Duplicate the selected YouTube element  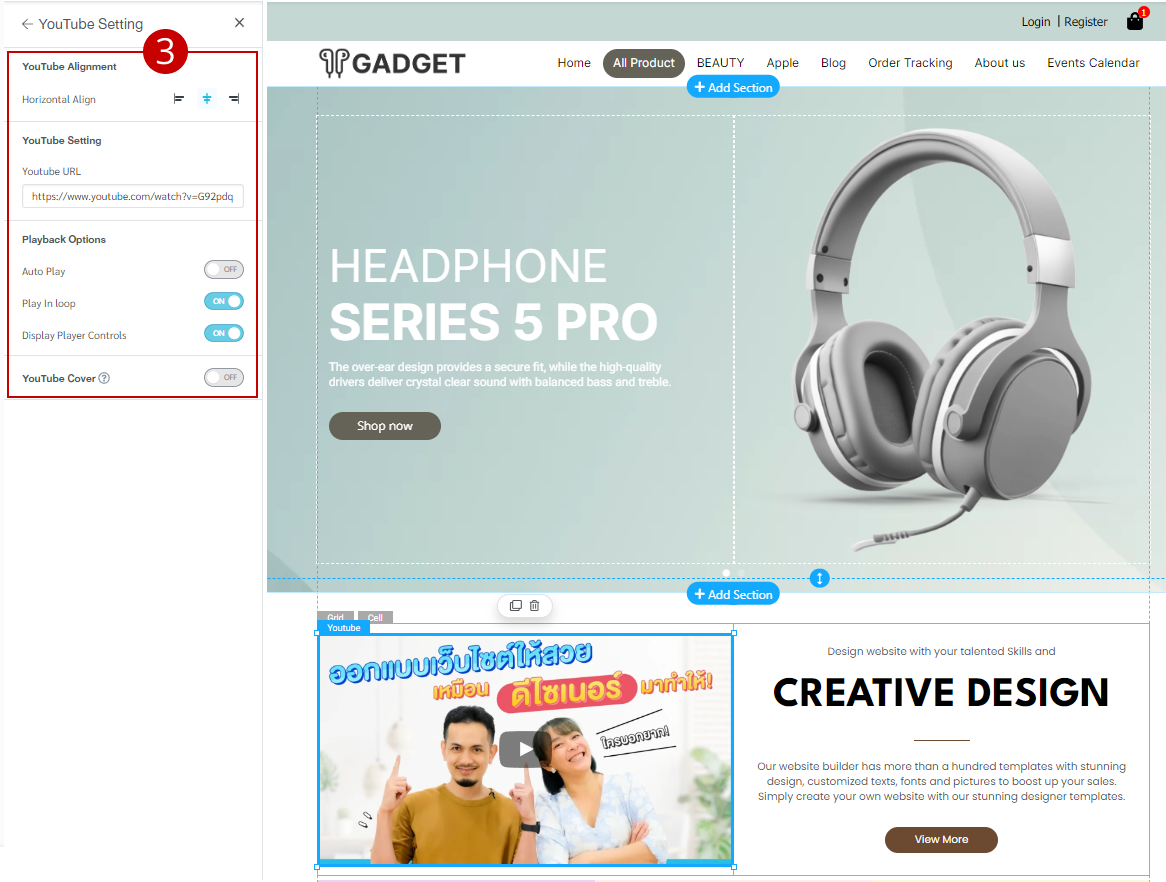[515, 605]
